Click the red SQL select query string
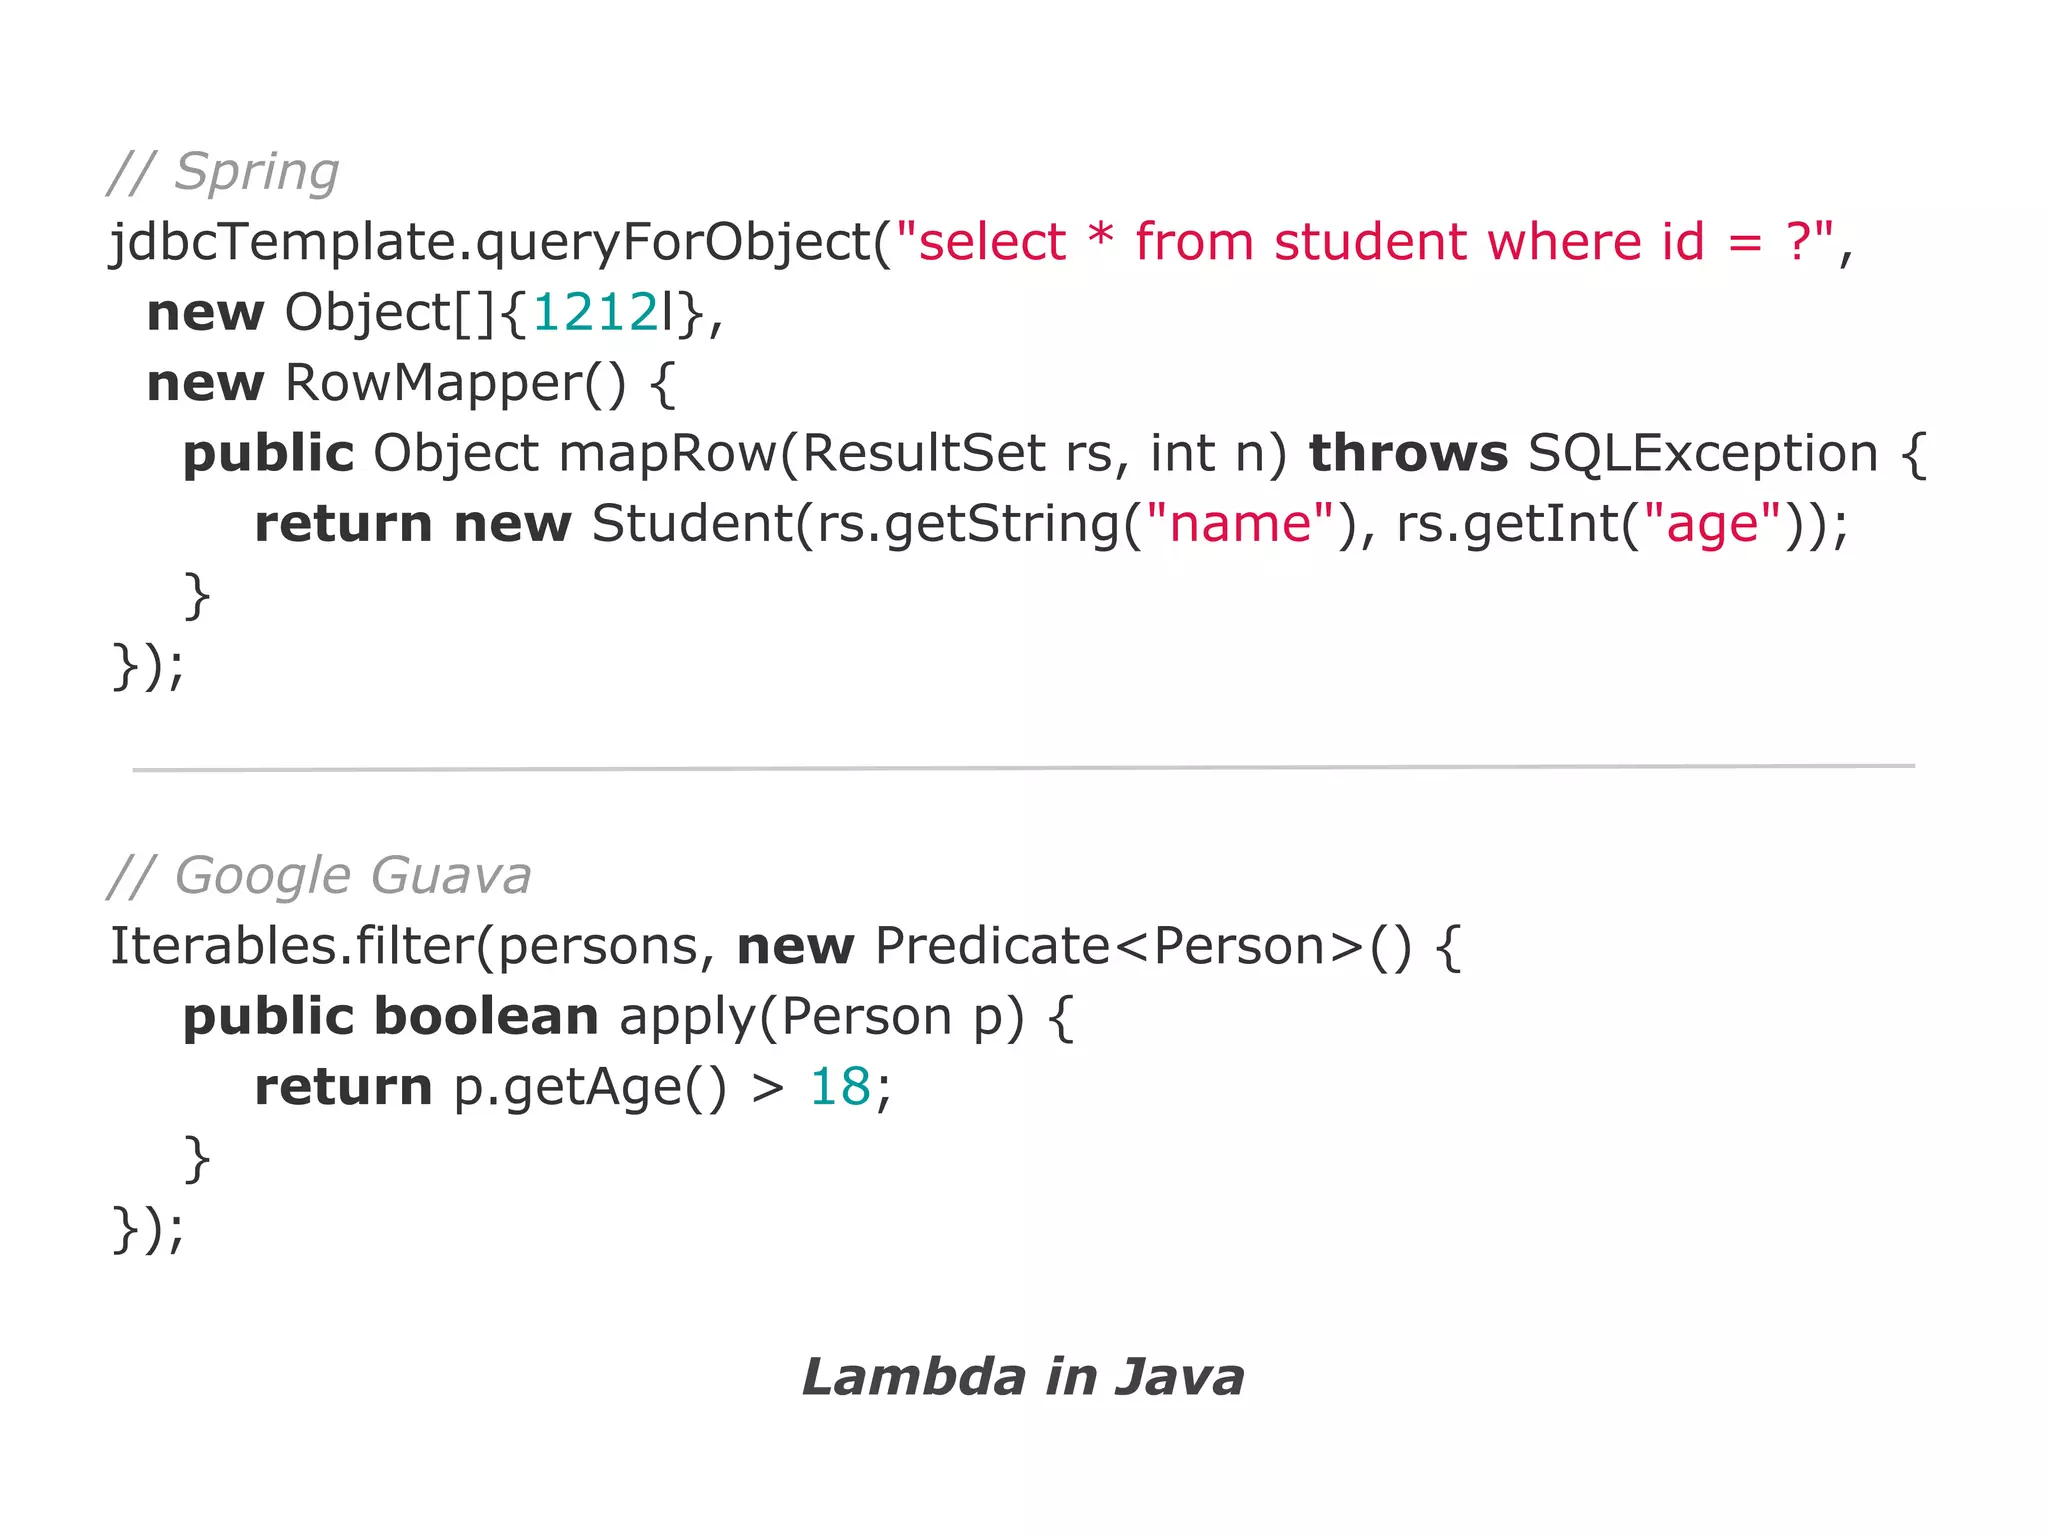This screenshot has height=1536, width=2048. coord(1365,243)
